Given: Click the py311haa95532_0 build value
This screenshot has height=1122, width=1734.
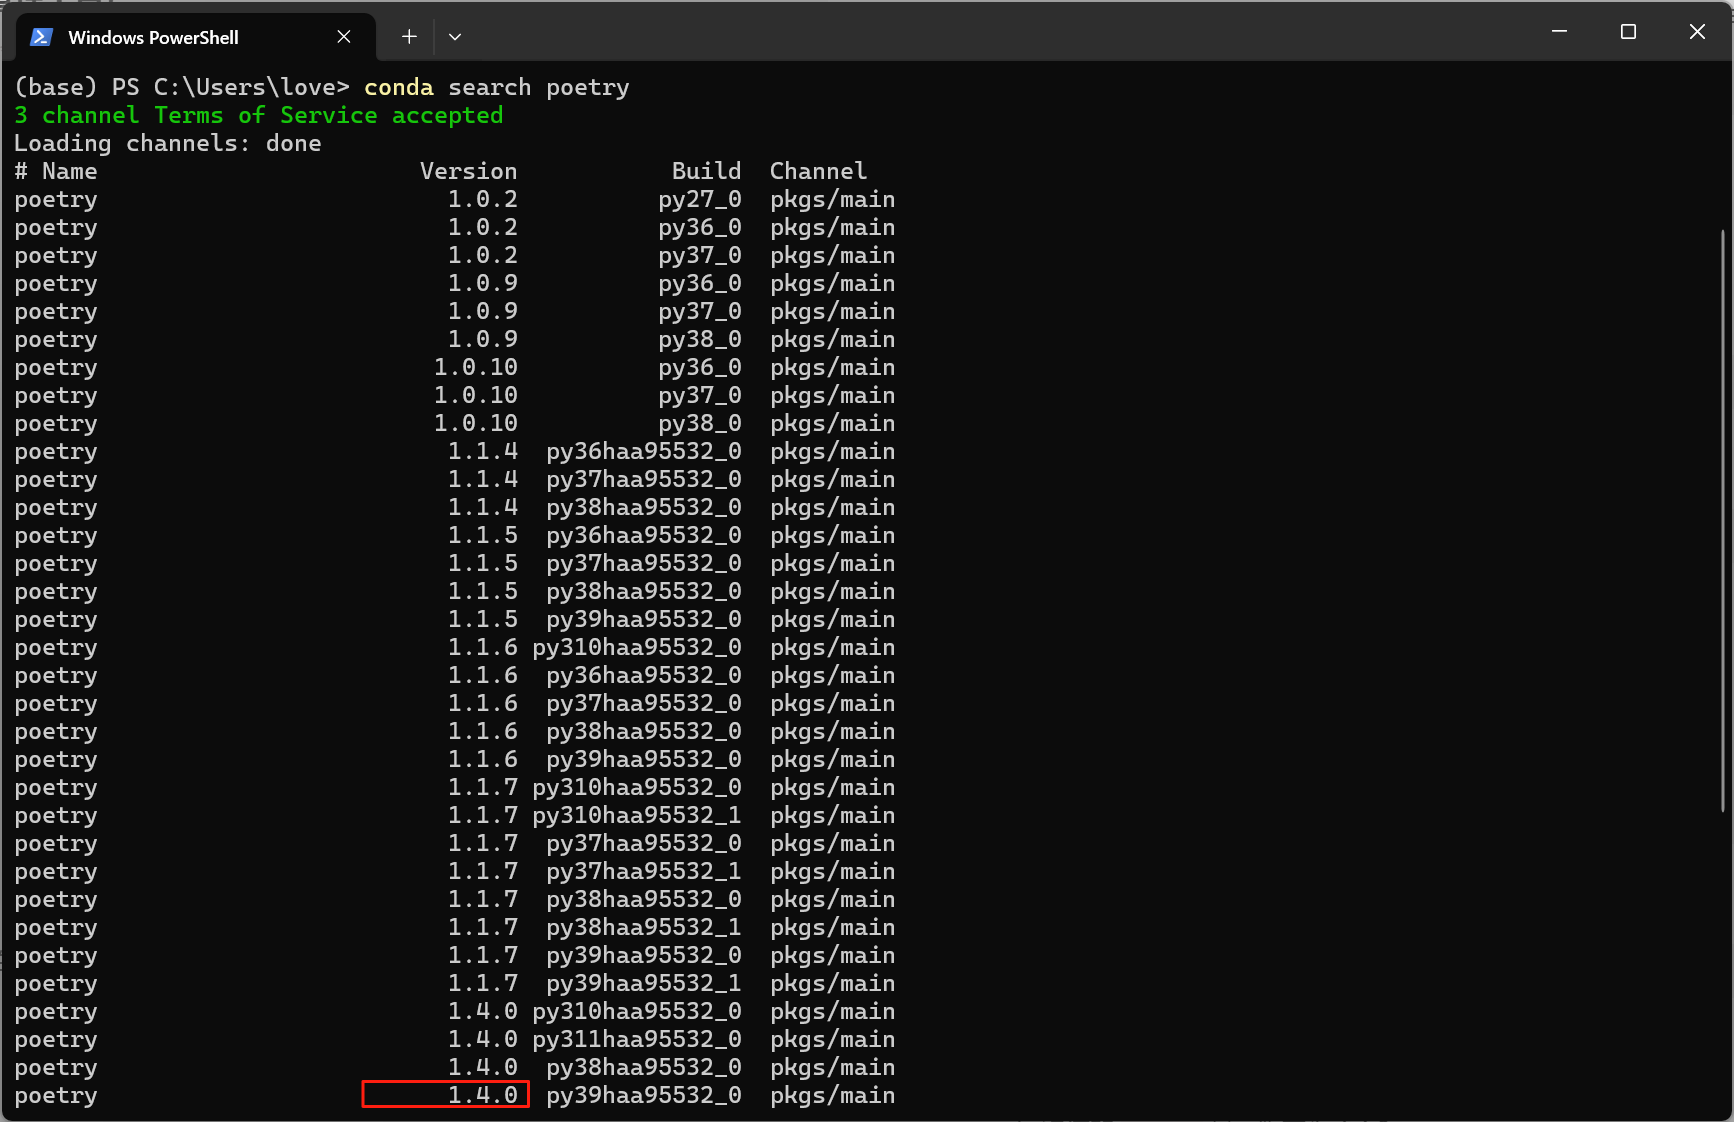Looking at the screenshot, I should pyautogui.click(x=637, y=1040).
